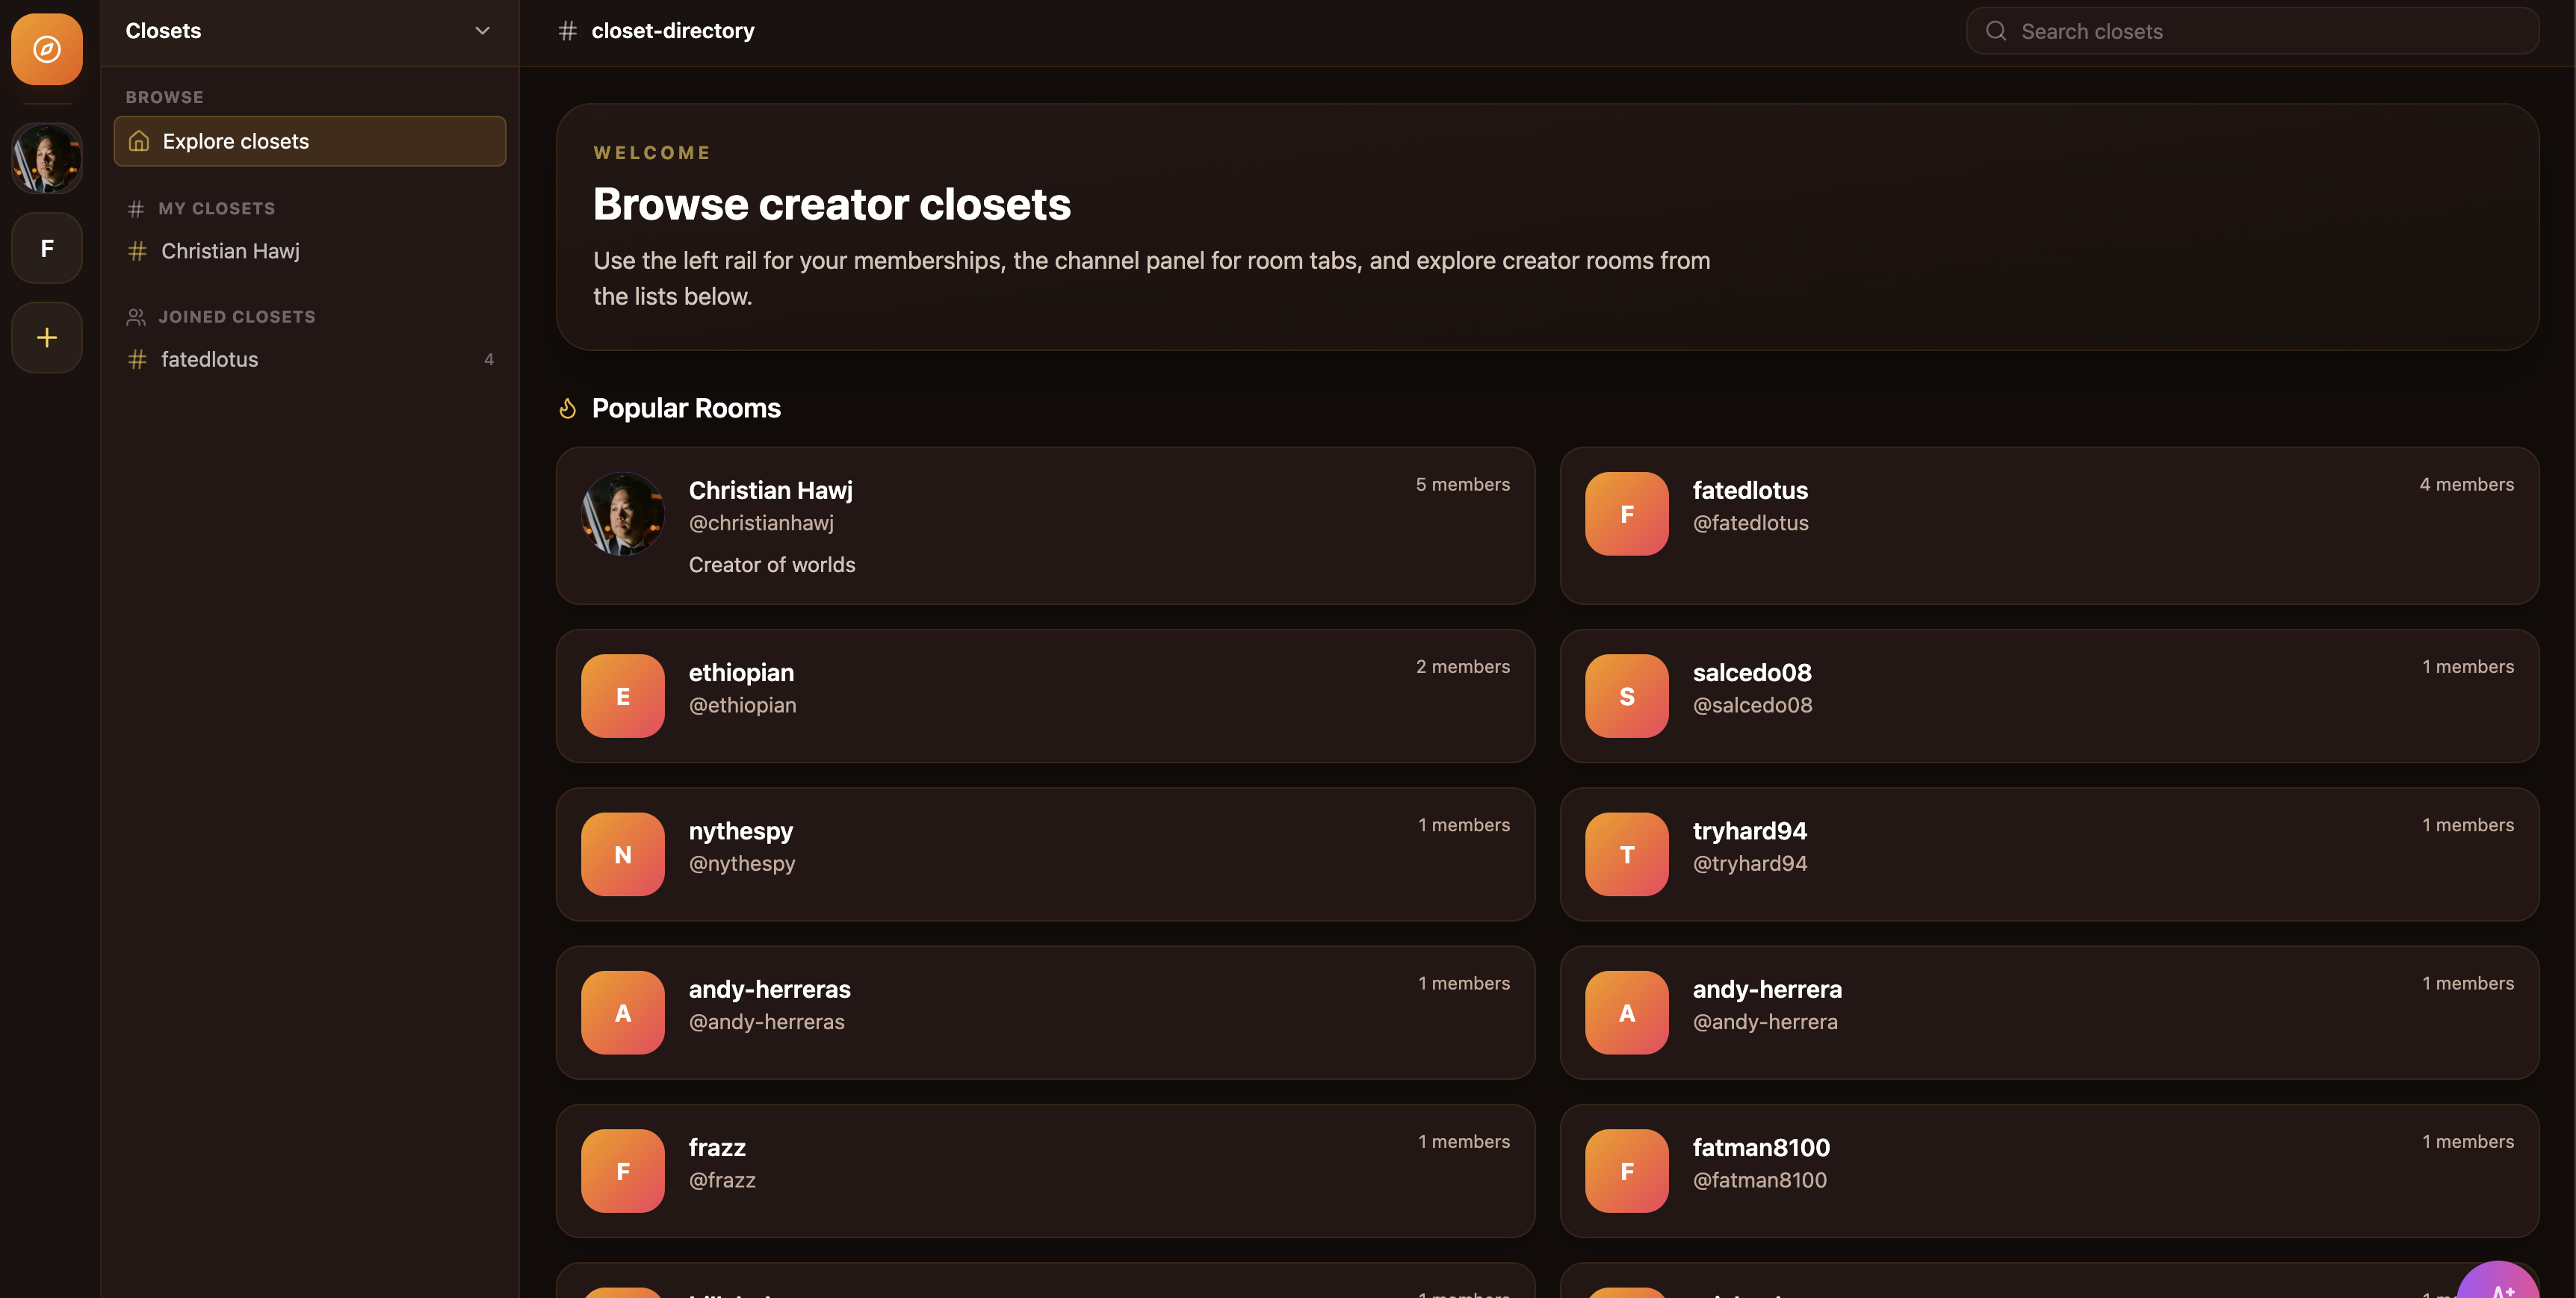
Task: Click the @andy-herrera handle text
Action: pyautogui.click(x=1765, y=1022)
